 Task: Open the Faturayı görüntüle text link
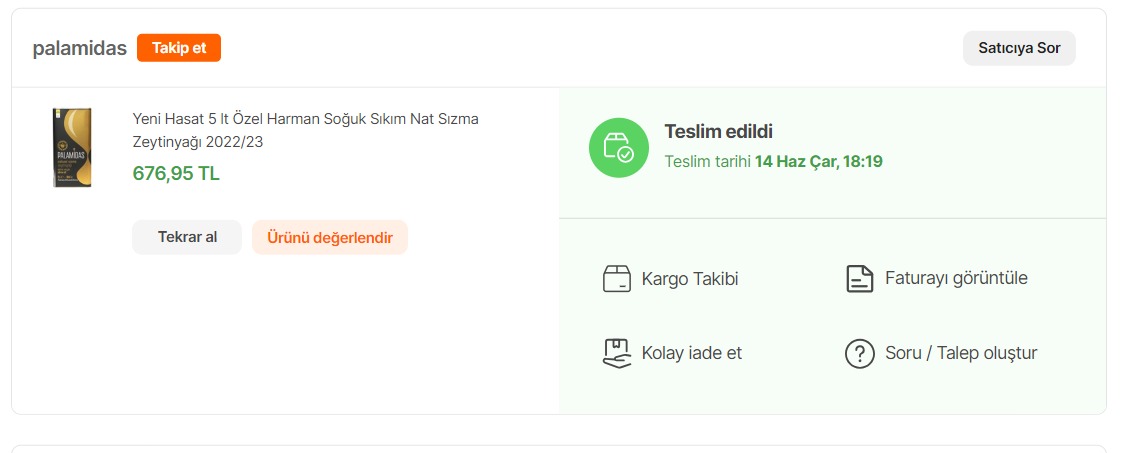956,278
